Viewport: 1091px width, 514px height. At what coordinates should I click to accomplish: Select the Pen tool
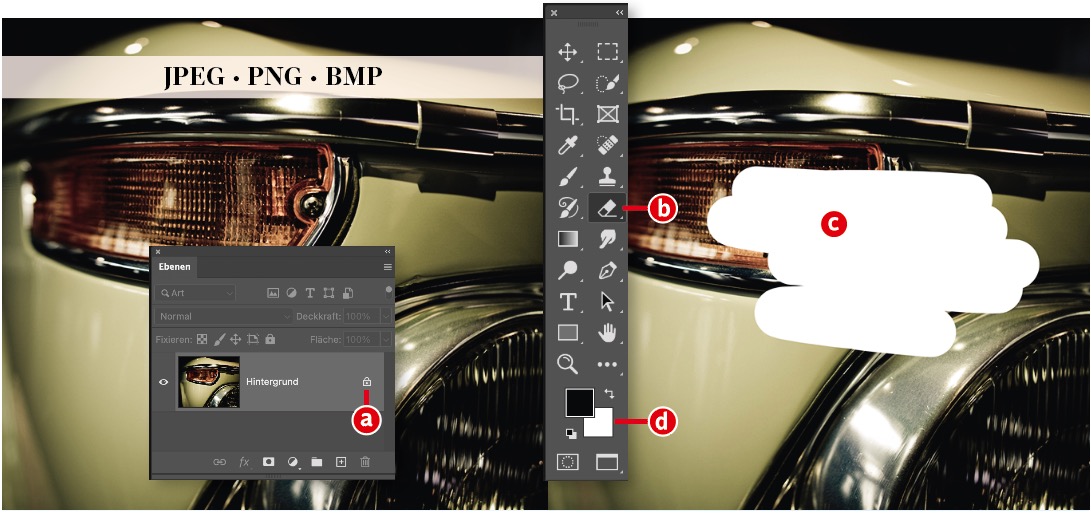pyautogui.click(x=607, y=271)
